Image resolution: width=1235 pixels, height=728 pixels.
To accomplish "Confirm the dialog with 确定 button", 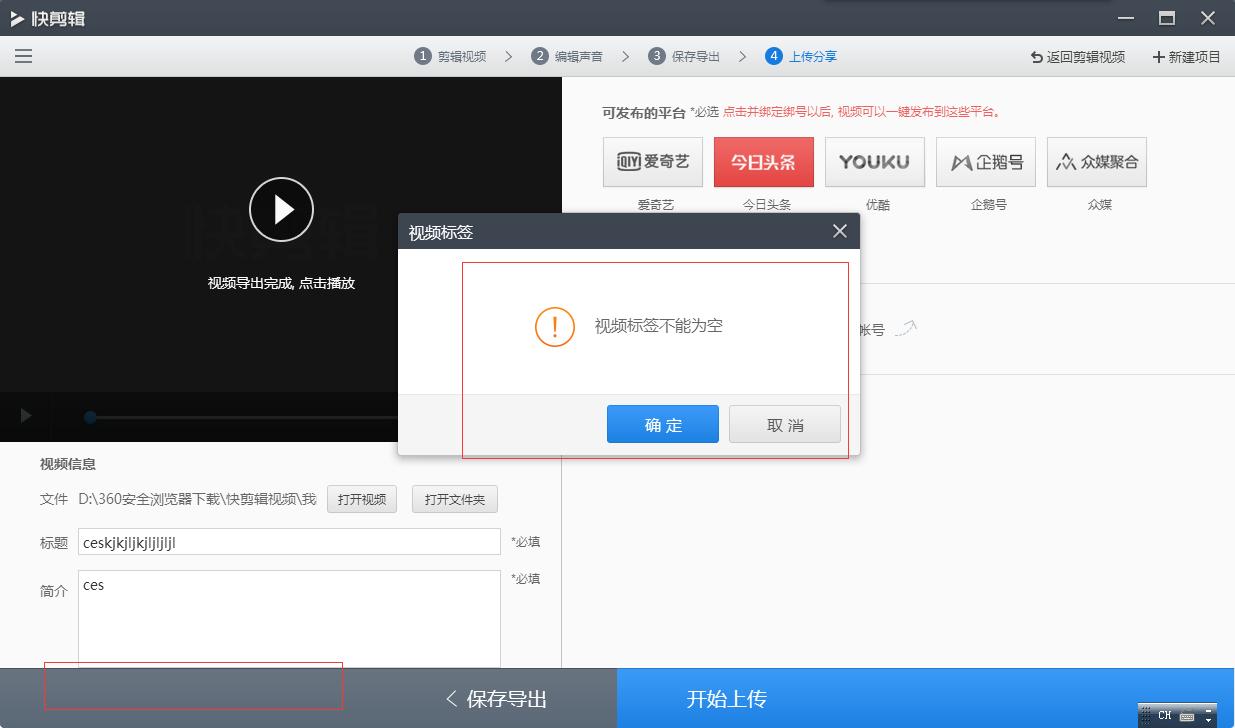I will 662,424.
